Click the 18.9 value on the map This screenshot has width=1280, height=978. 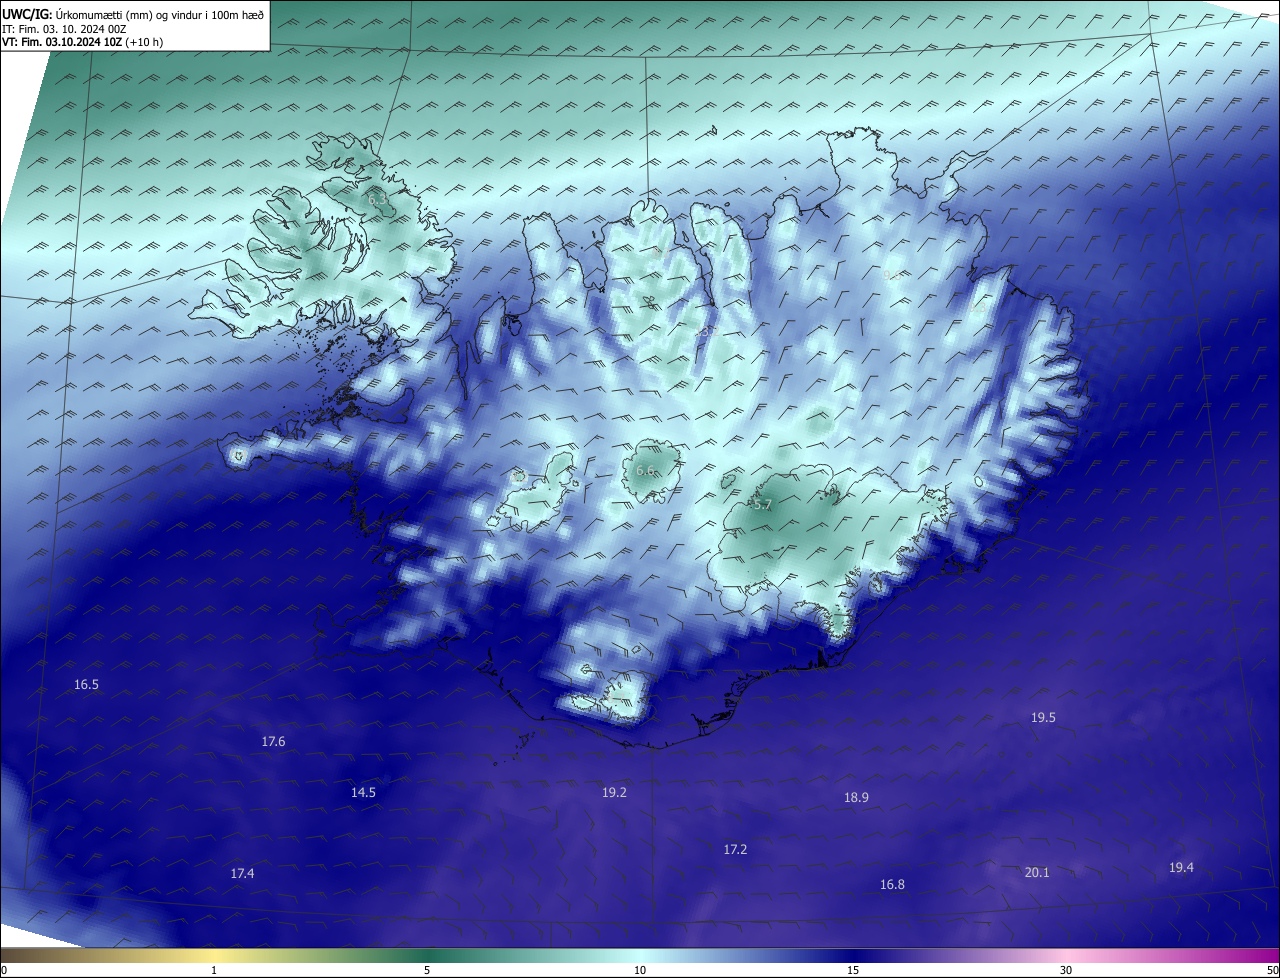tap(856, 798)
